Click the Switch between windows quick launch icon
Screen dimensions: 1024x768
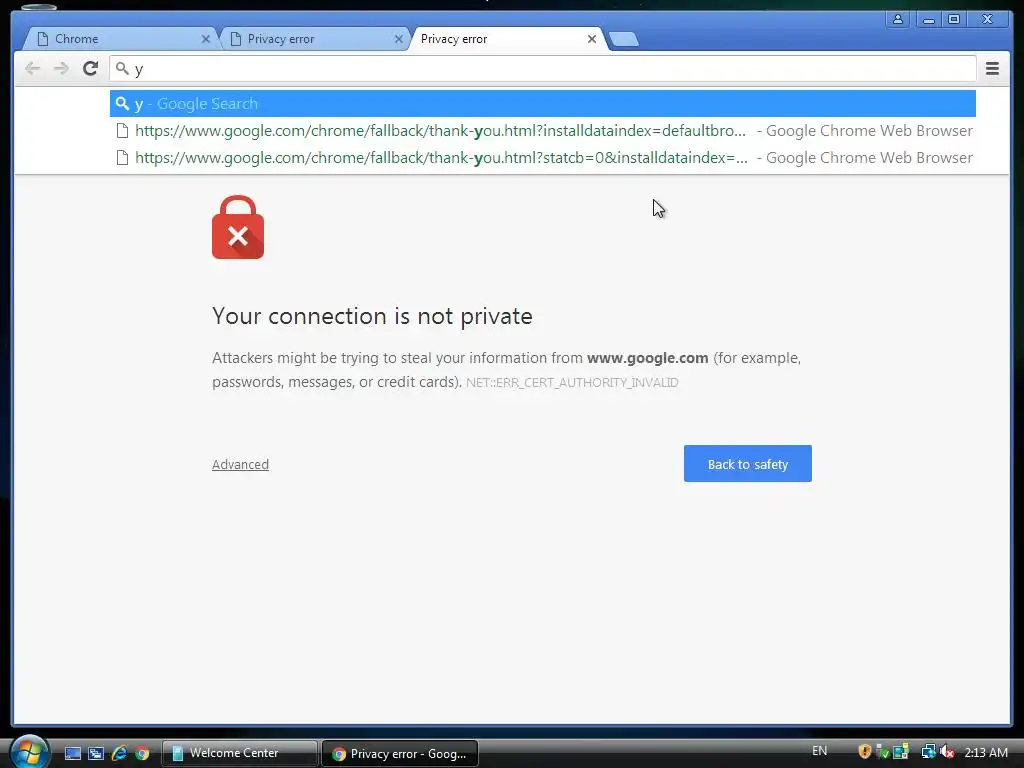click(96, 753)
